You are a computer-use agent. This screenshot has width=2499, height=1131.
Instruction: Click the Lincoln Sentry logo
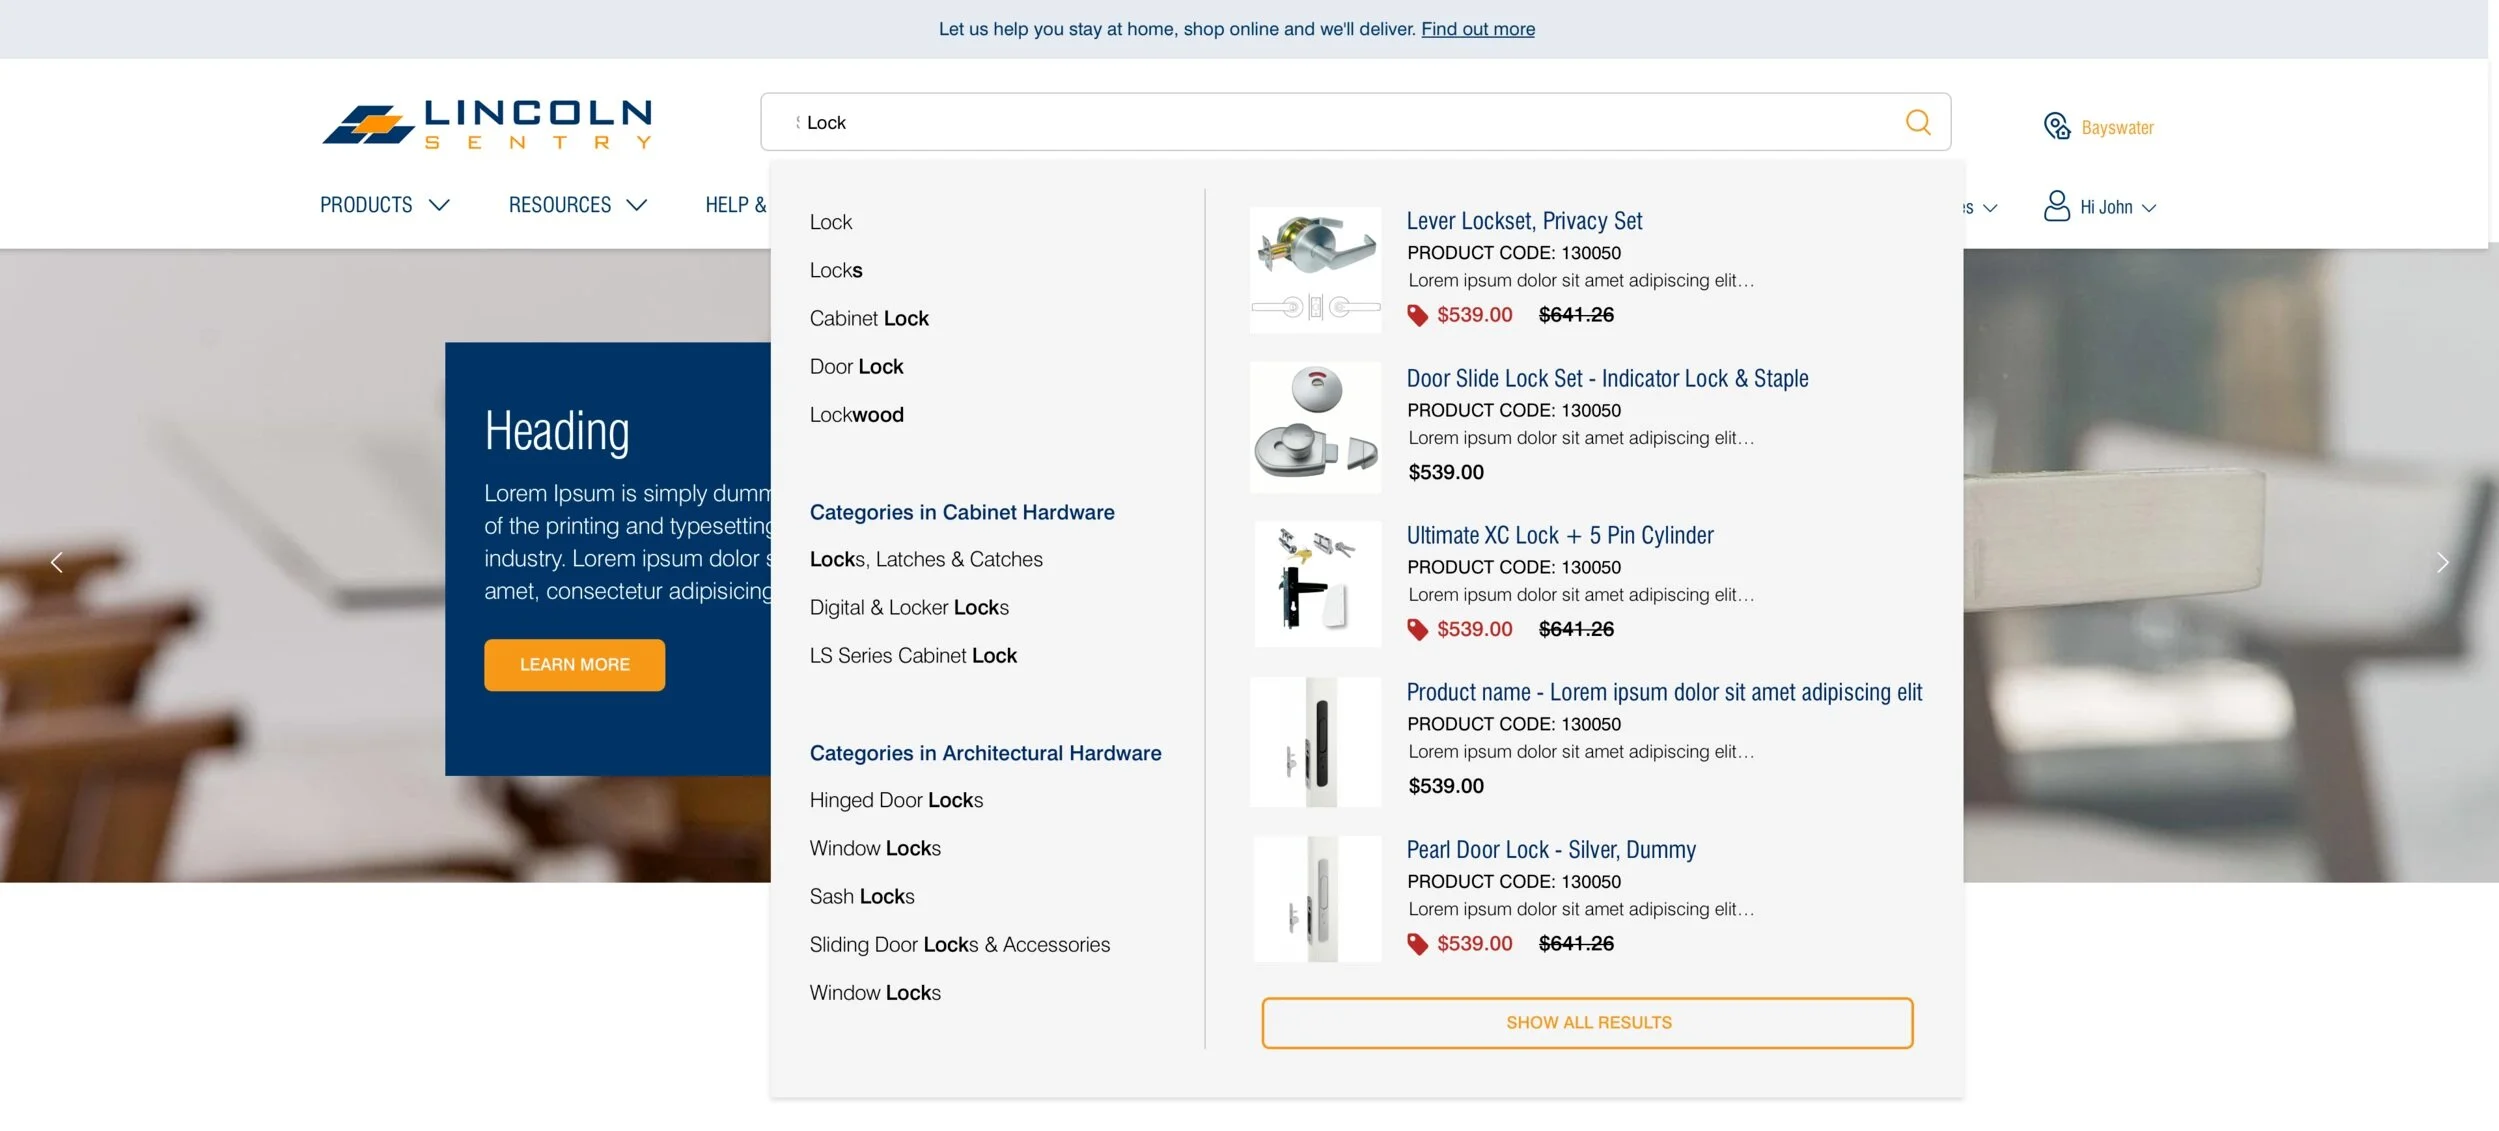(x=487, y=123)
